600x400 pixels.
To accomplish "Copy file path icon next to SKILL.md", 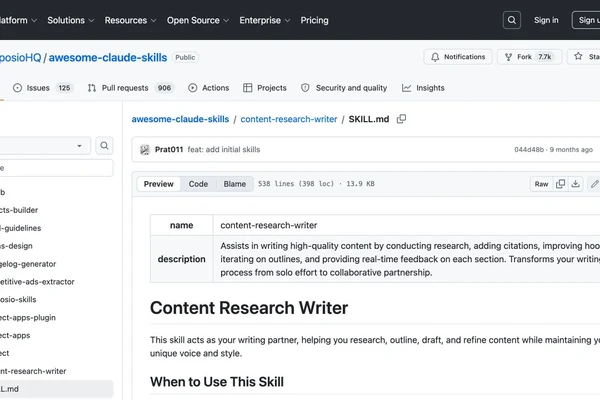I will coord(401,119).
